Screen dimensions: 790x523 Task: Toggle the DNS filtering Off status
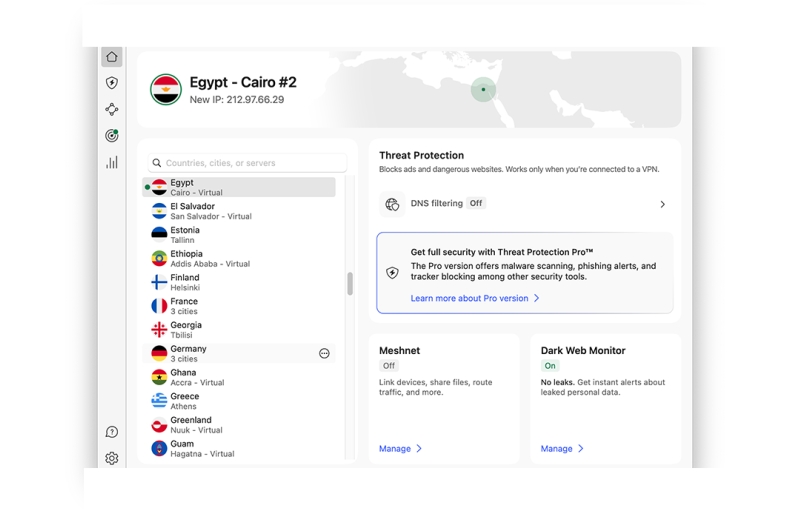click(x=476, y=204)
